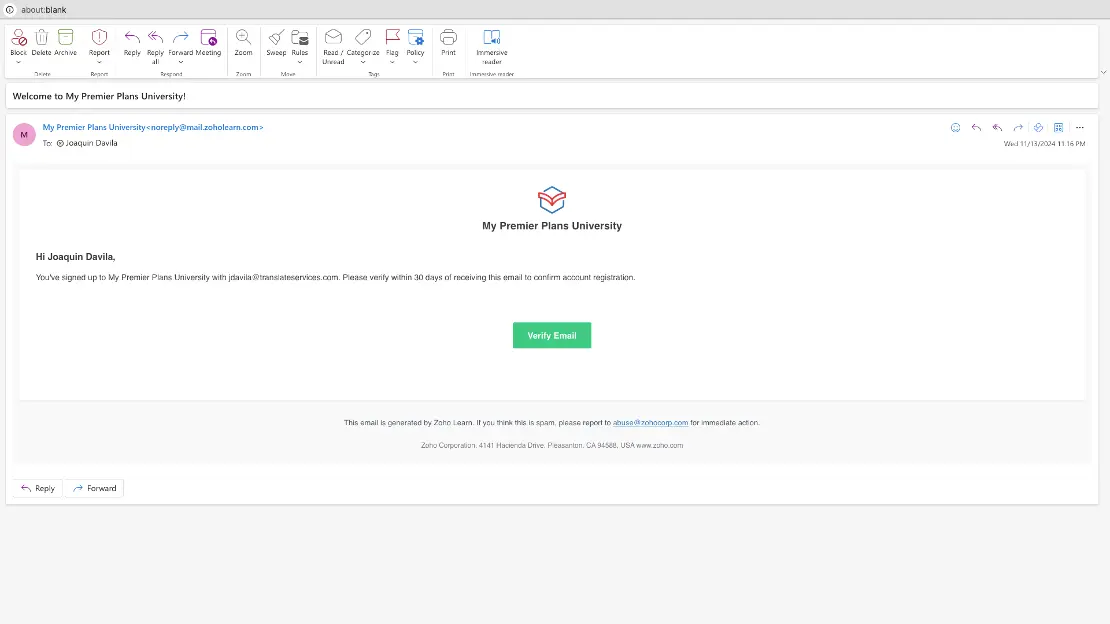Toggle Read / Unread envelope icon
Screen dimensions: 1110x624
[333, 38]
